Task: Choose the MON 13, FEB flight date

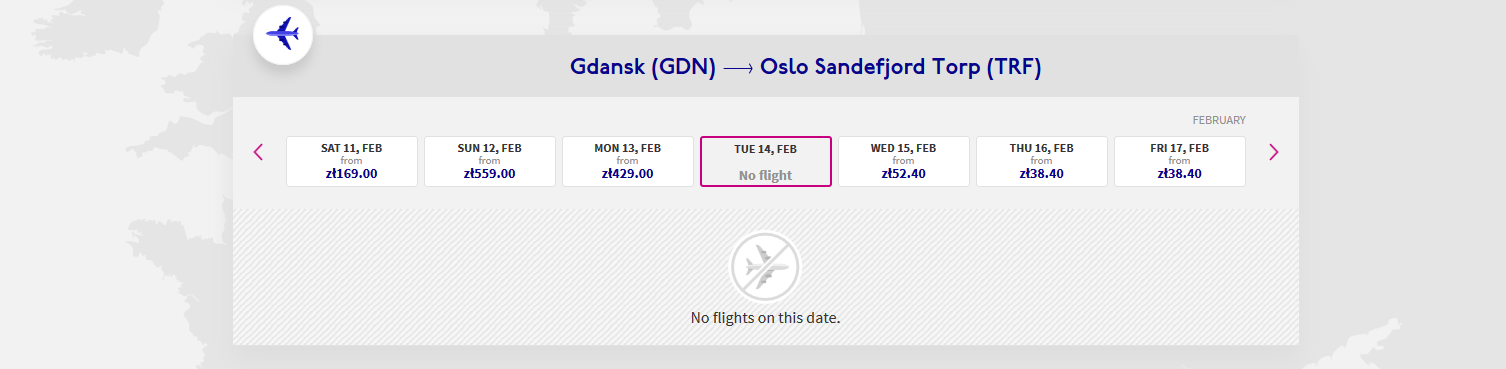Action: [628, 161]
